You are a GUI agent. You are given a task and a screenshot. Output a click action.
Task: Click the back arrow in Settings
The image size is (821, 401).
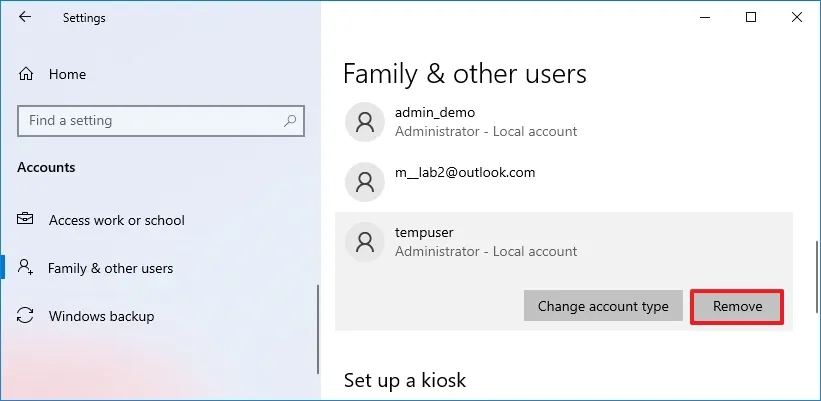coord(25,17)
